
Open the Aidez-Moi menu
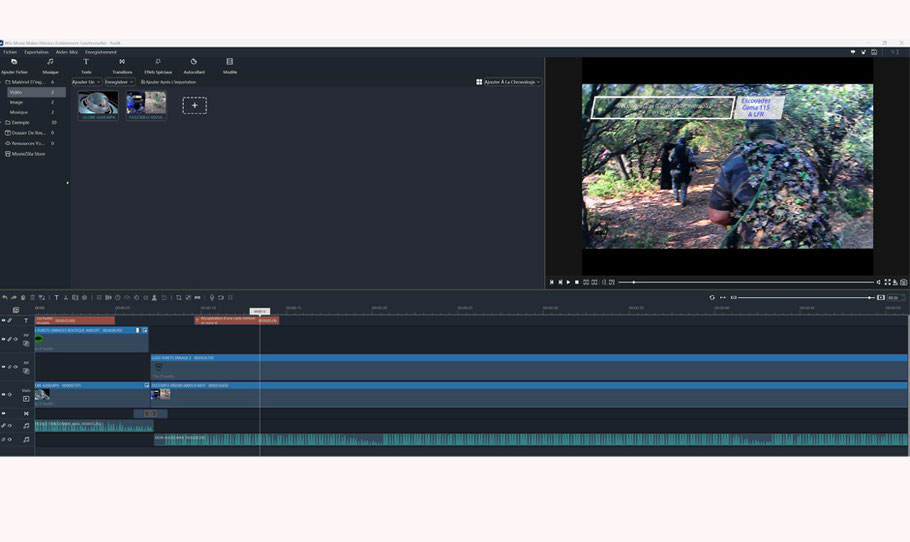pos(67,52)
